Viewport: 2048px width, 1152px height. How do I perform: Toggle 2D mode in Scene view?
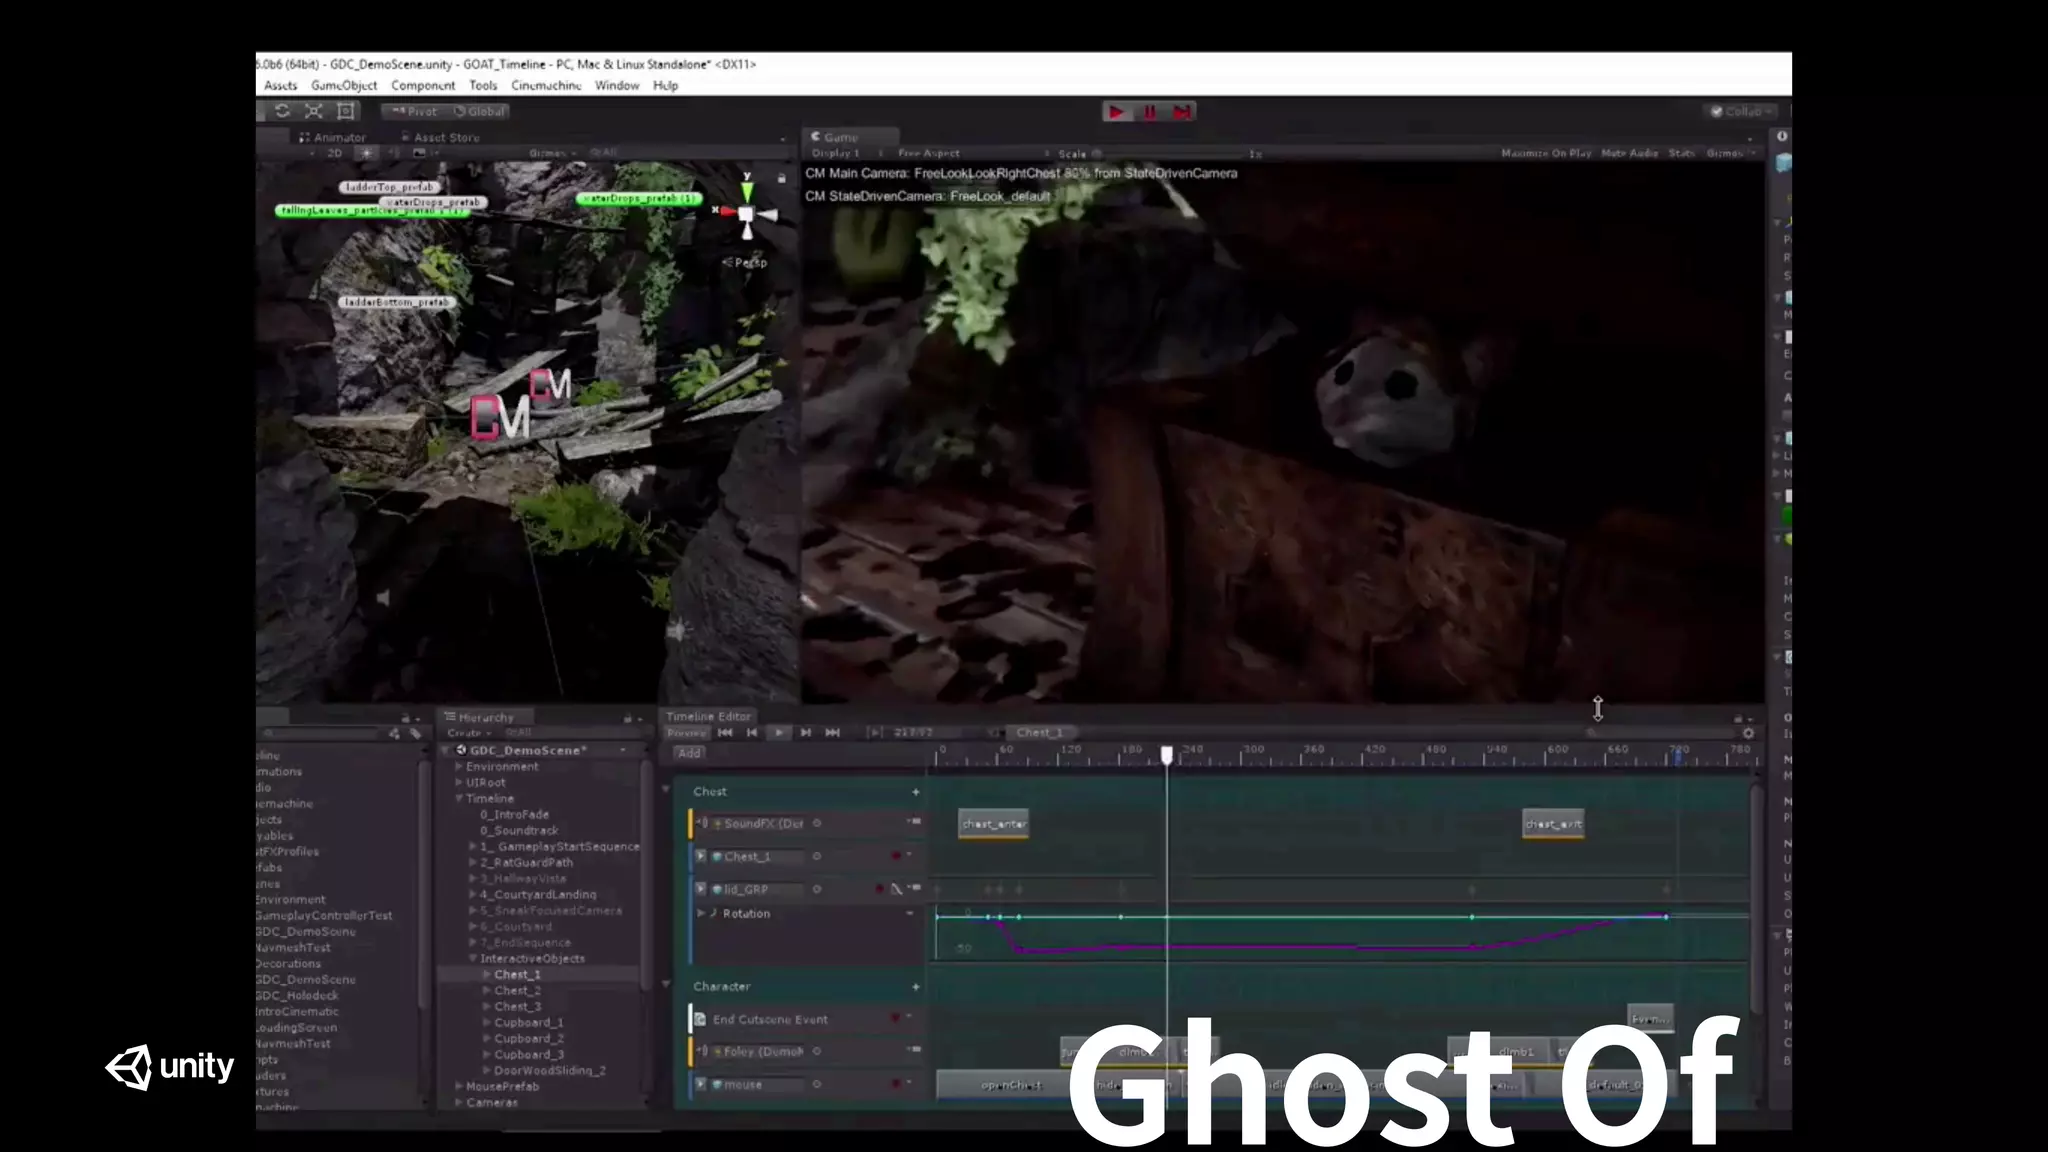coord(334,153)
